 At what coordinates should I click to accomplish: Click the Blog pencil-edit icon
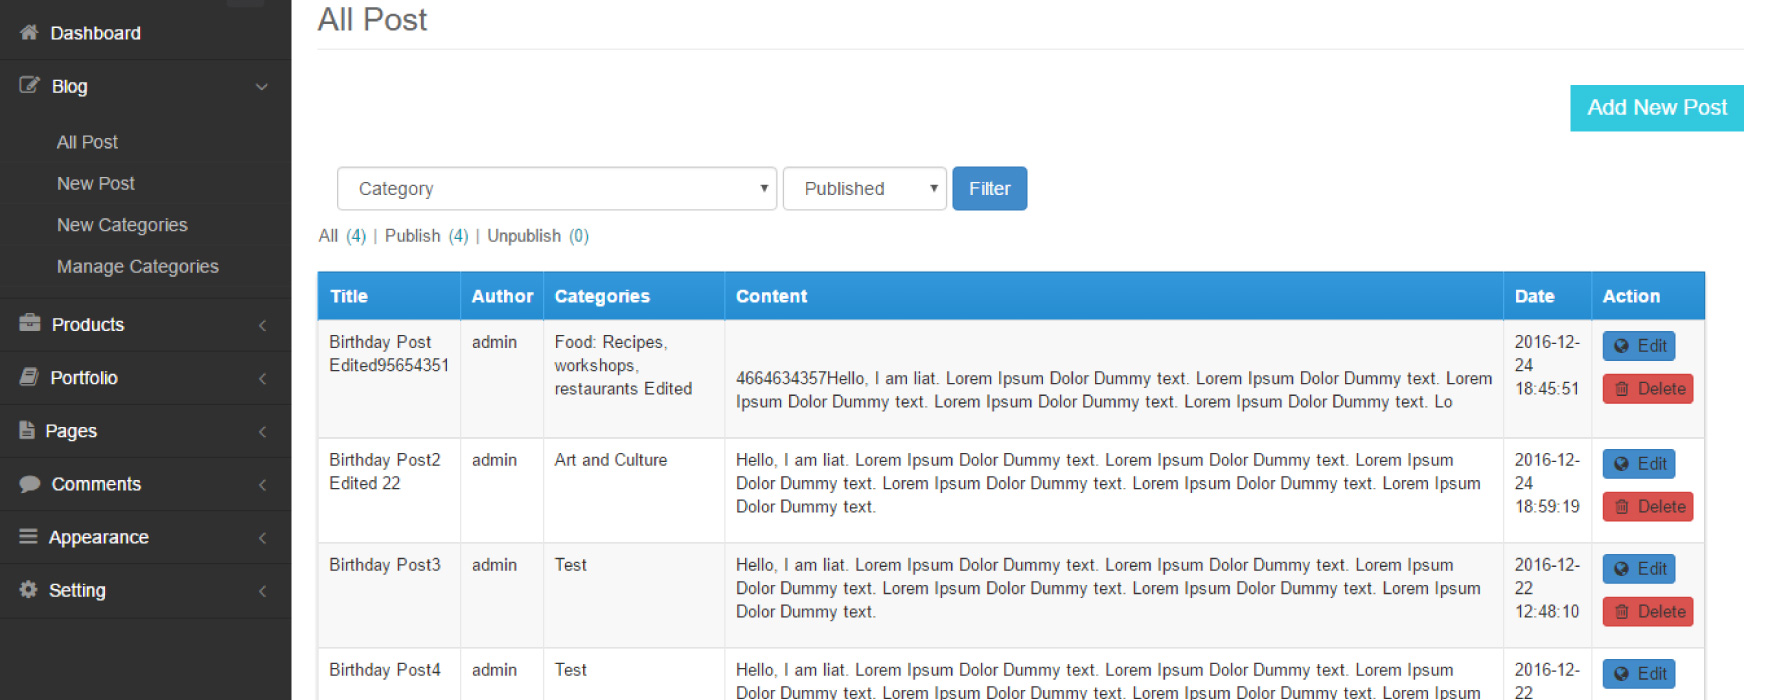(x=29, y=85)
